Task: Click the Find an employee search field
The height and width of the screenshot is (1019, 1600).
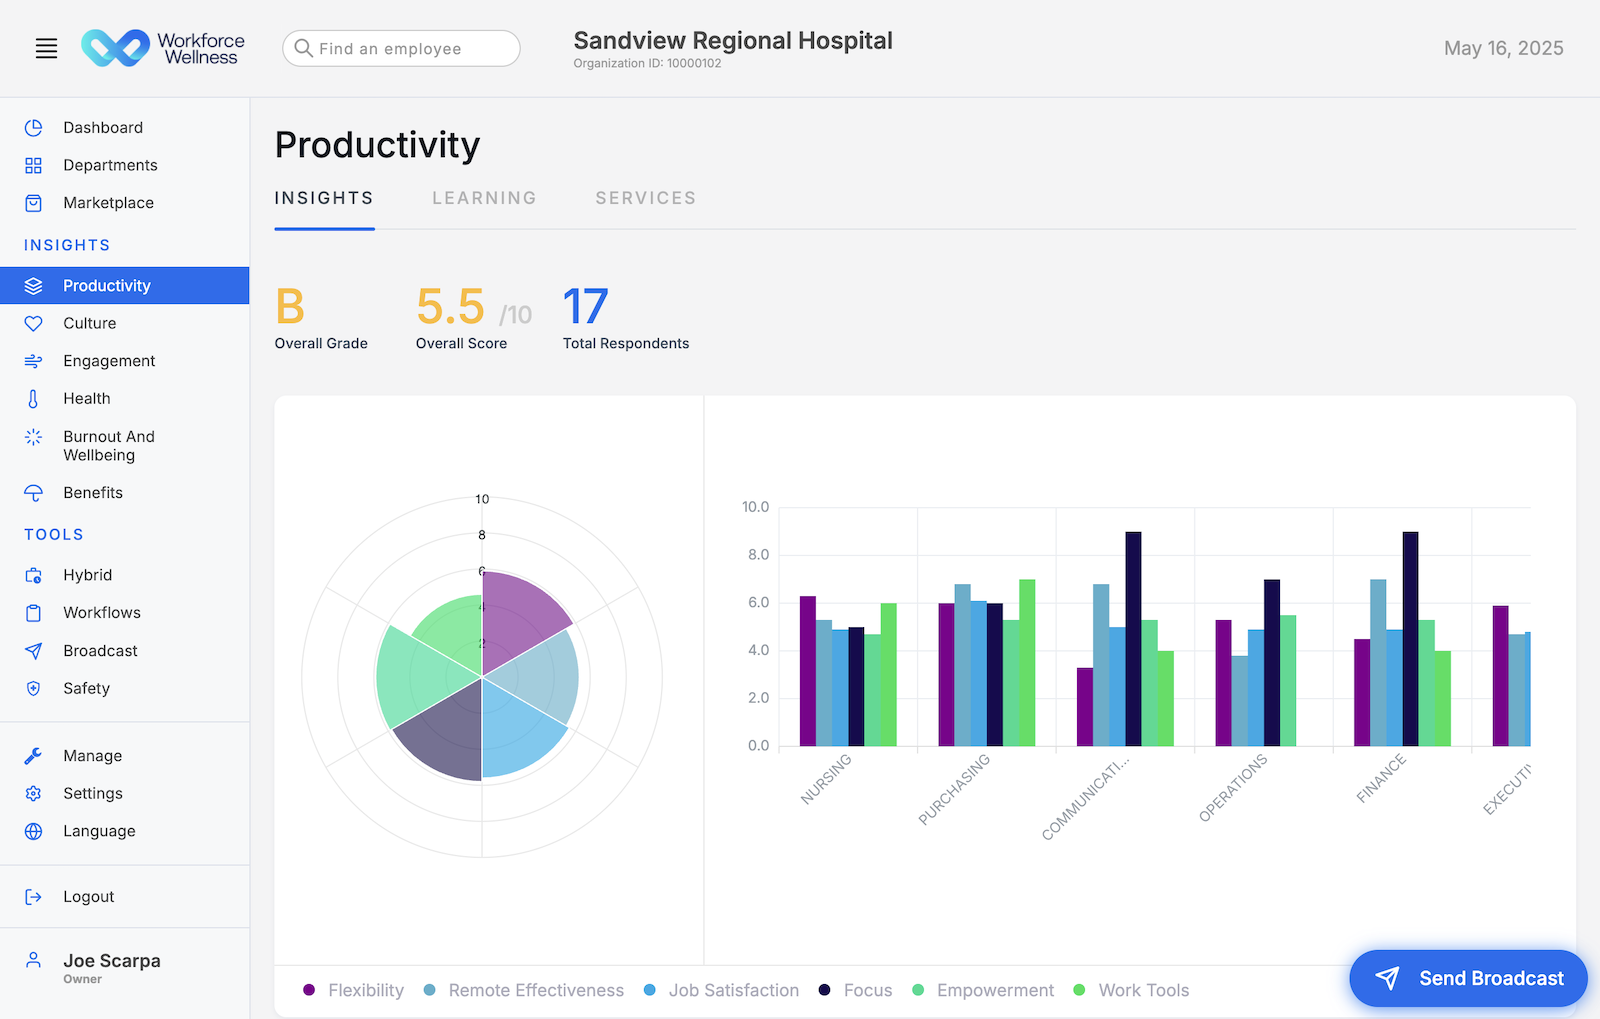Action: coord(400,48)
